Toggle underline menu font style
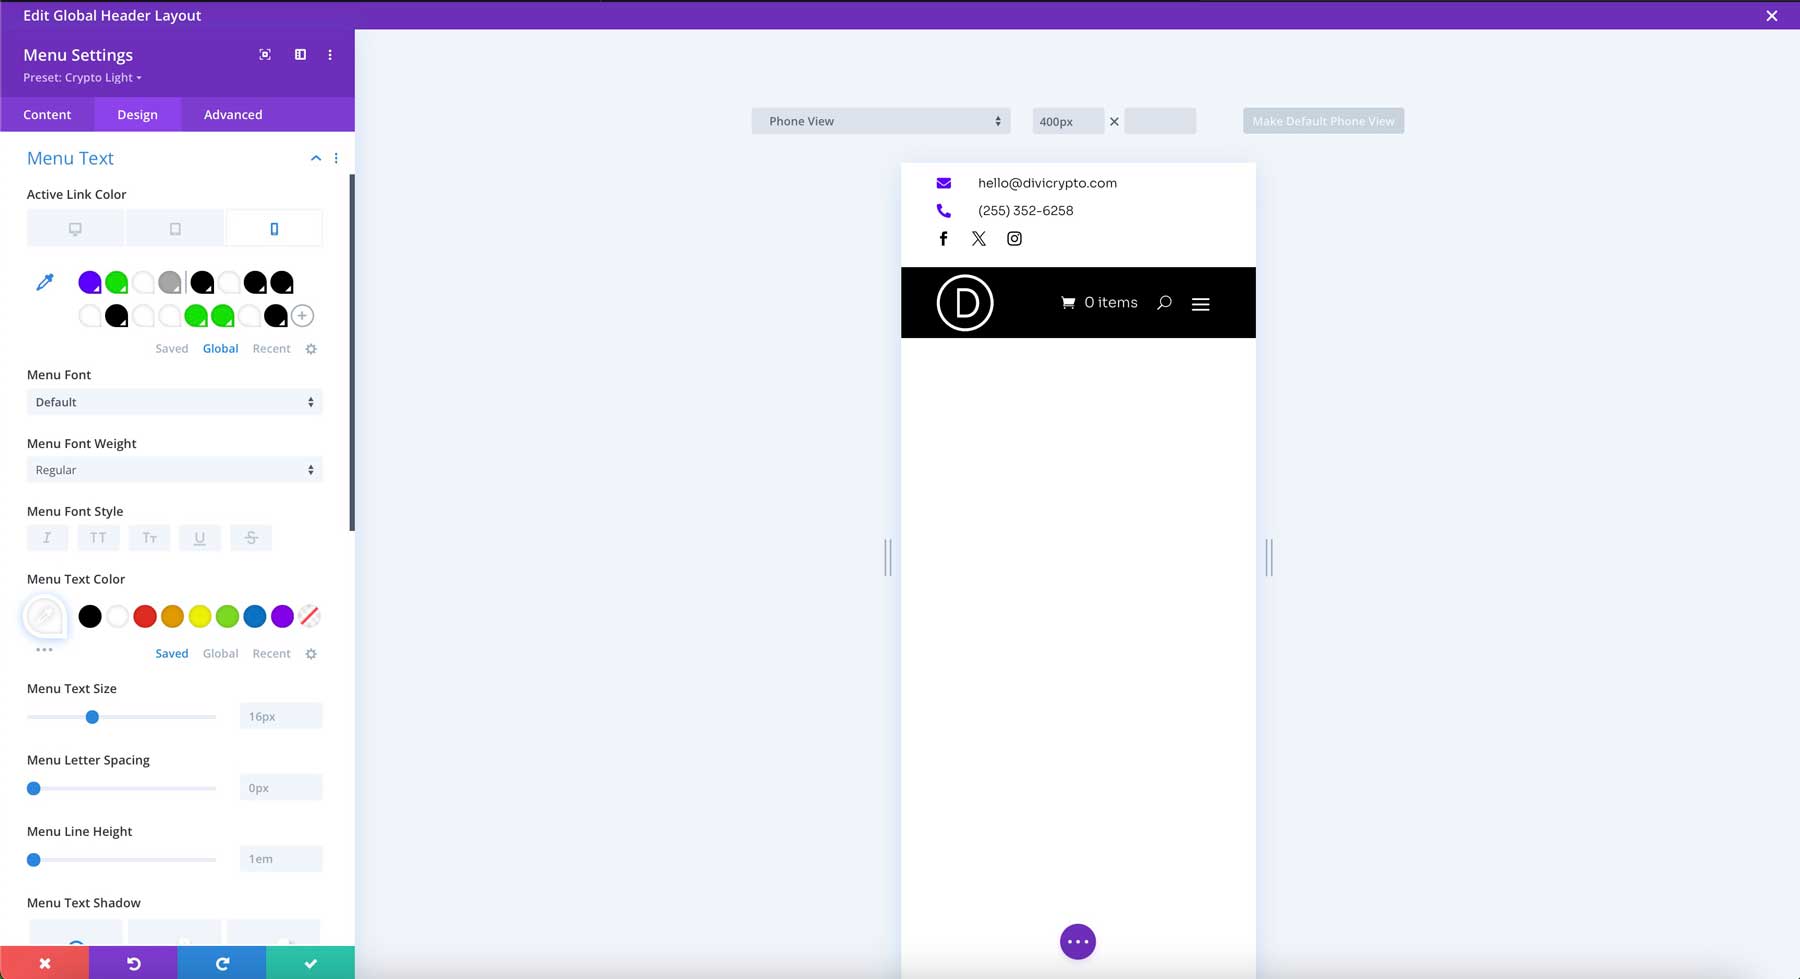 pyautogui.click(x=200, y=537)
